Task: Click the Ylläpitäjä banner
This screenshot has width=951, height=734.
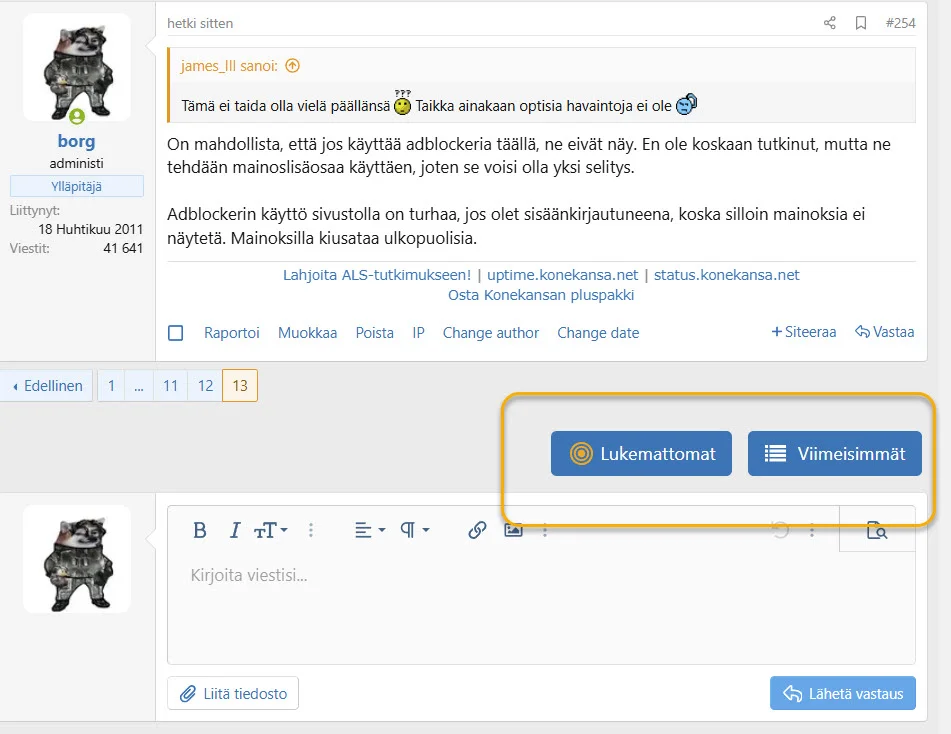Action: coord(76,186)
